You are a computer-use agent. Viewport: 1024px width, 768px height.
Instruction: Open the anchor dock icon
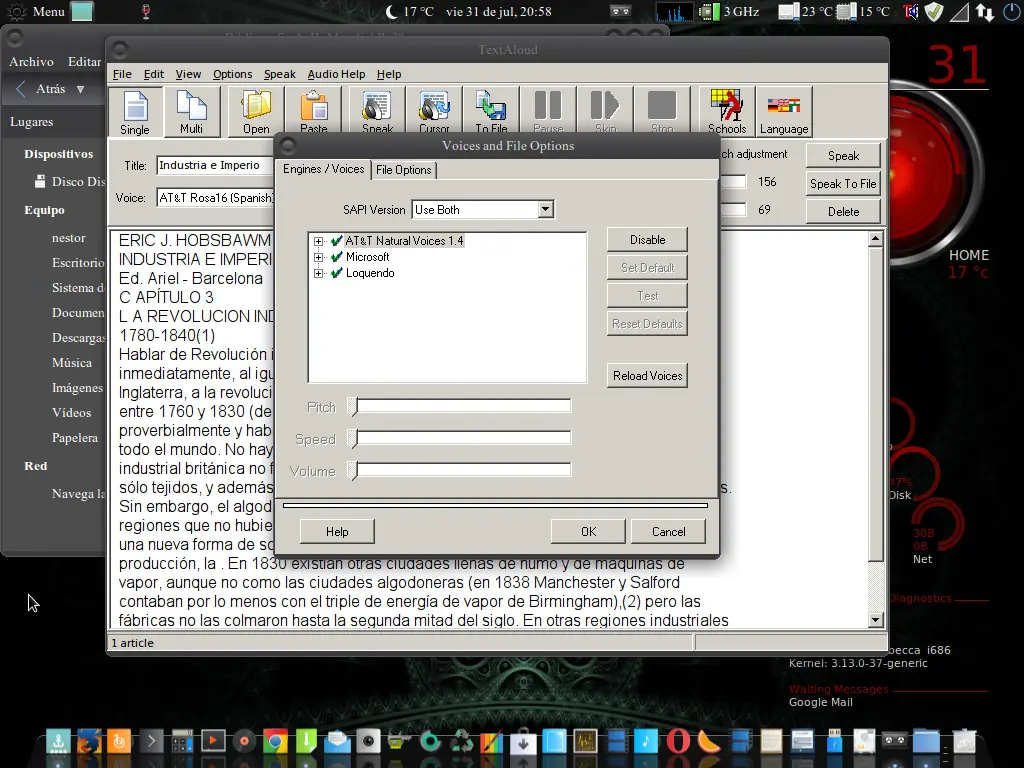(x=58, y=741)
